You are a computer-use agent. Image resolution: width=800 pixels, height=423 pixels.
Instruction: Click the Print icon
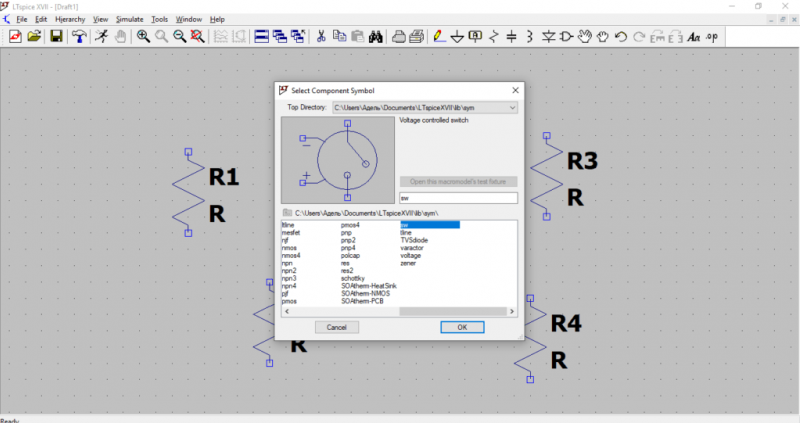point(399,36)
